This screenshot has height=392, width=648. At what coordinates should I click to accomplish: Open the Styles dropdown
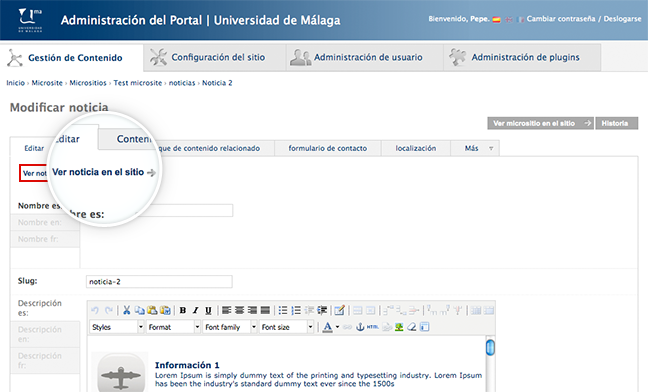(x=117, y=327)
